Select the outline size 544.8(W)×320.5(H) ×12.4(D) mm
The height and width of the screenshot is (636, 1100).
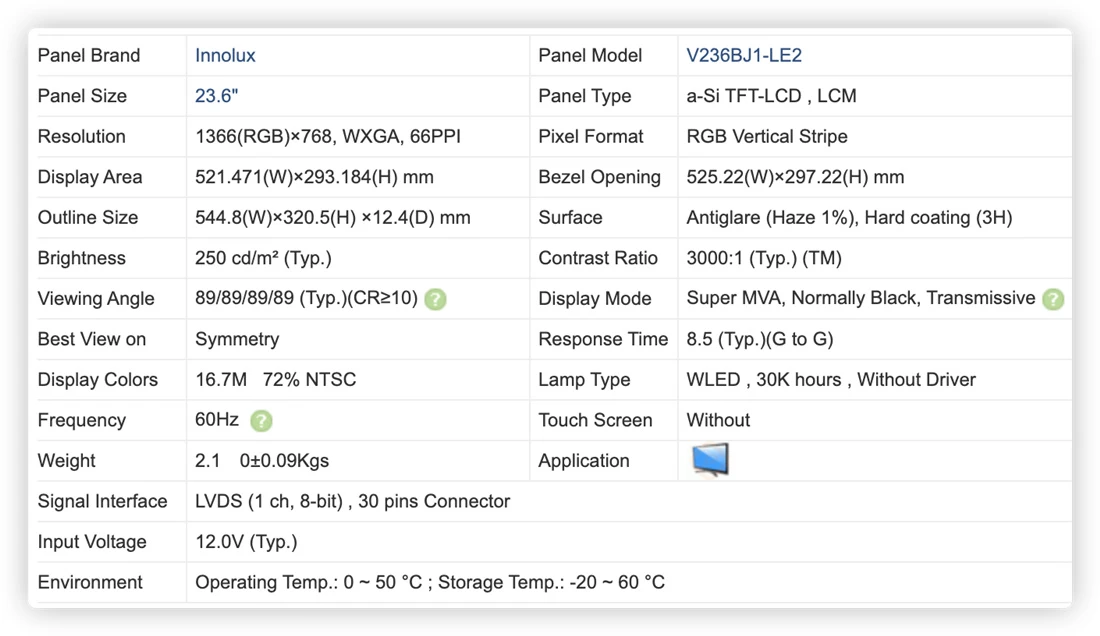coord(333,217)
